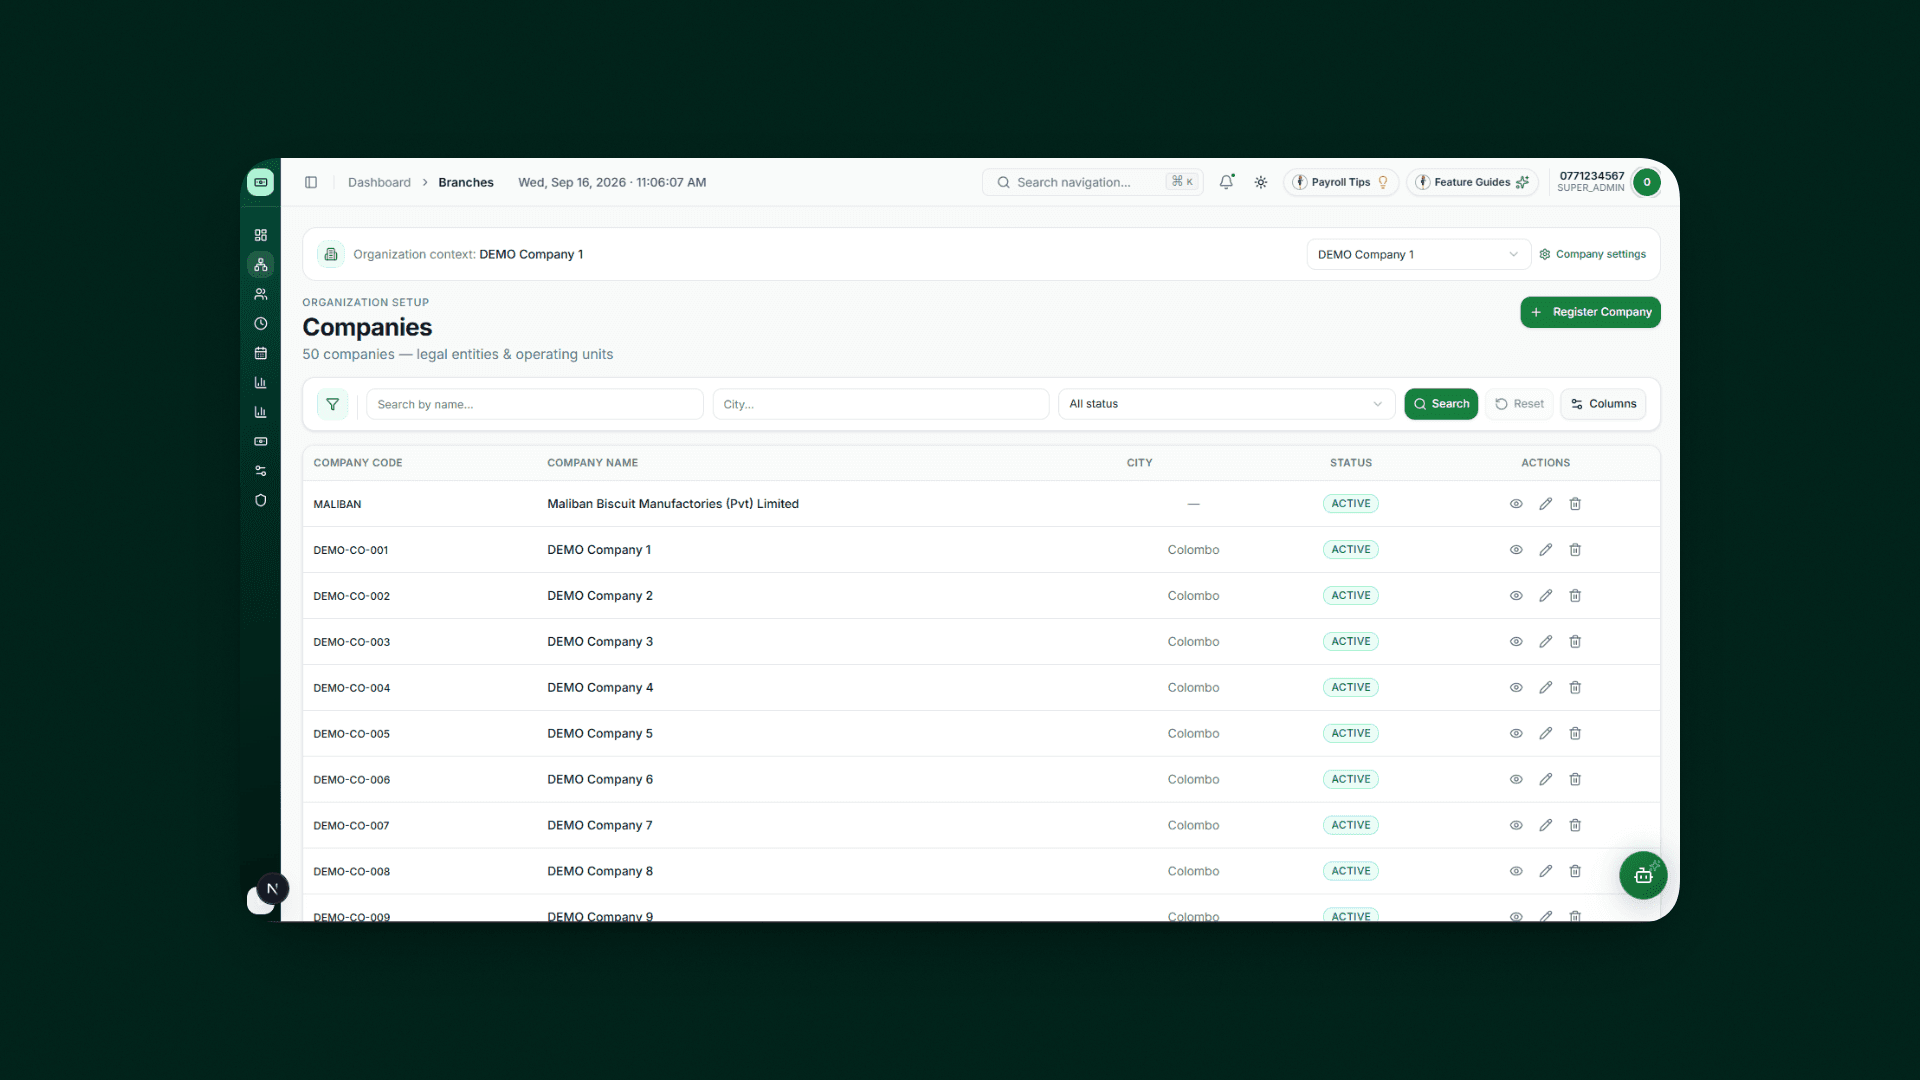Image resolution: width=1920 pixels, height=1080 pixels.
Task: Sort by CITY column header
Action: point(1139,463)
